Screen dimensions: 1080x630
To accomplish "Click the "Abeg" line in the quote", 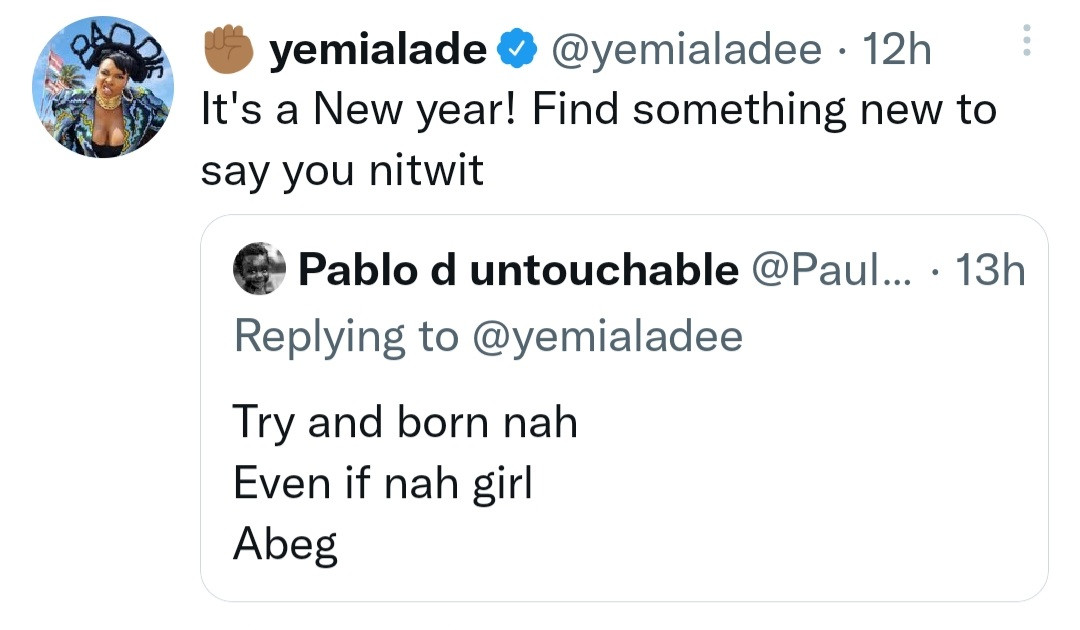I will [285, 546].
